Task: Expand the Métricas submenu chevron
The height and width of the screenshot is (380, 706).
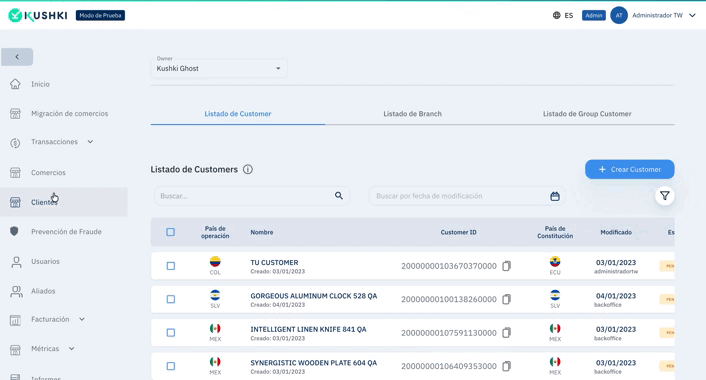Action: [72, 348]
